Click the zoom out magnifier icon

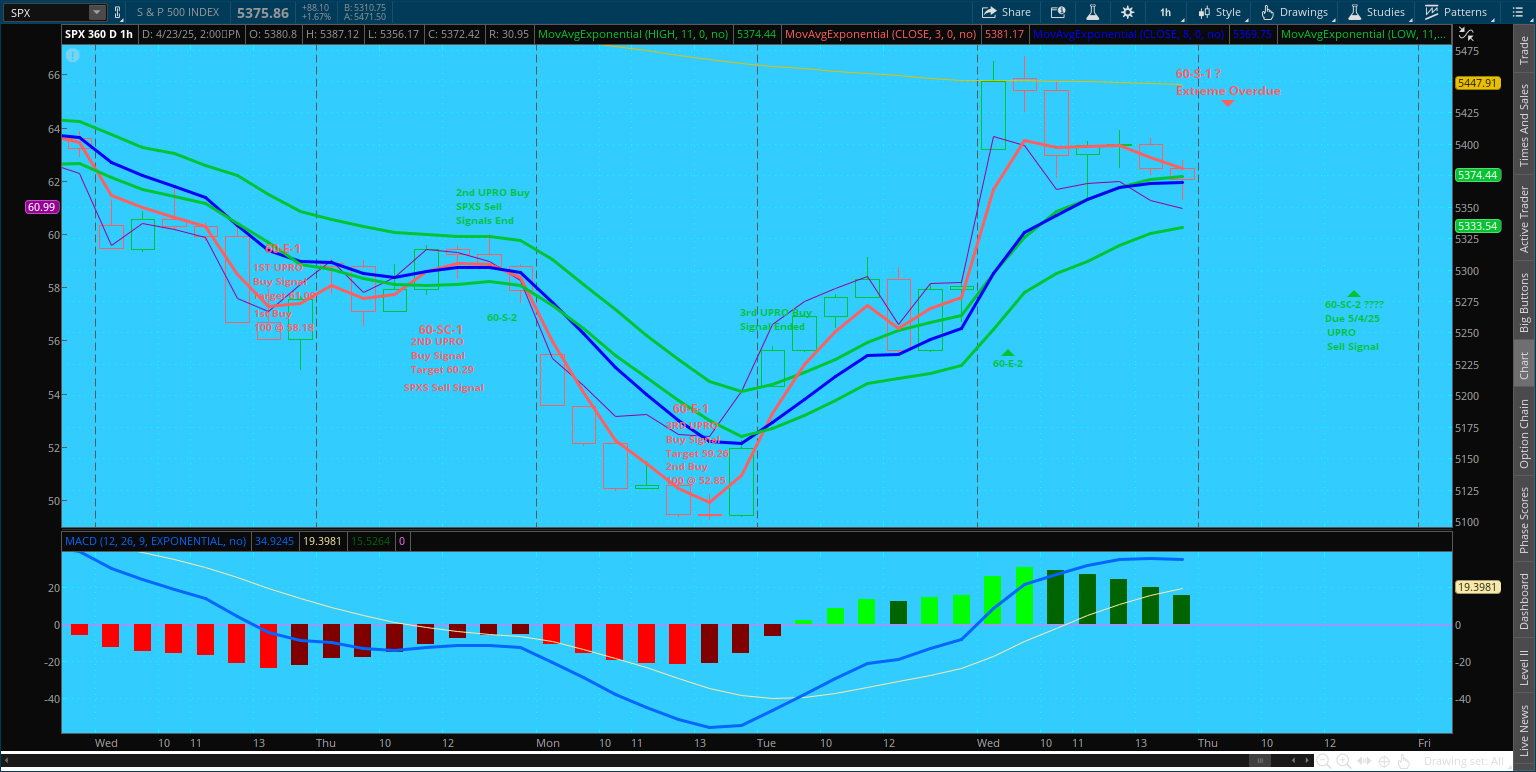coord(1323,762)
